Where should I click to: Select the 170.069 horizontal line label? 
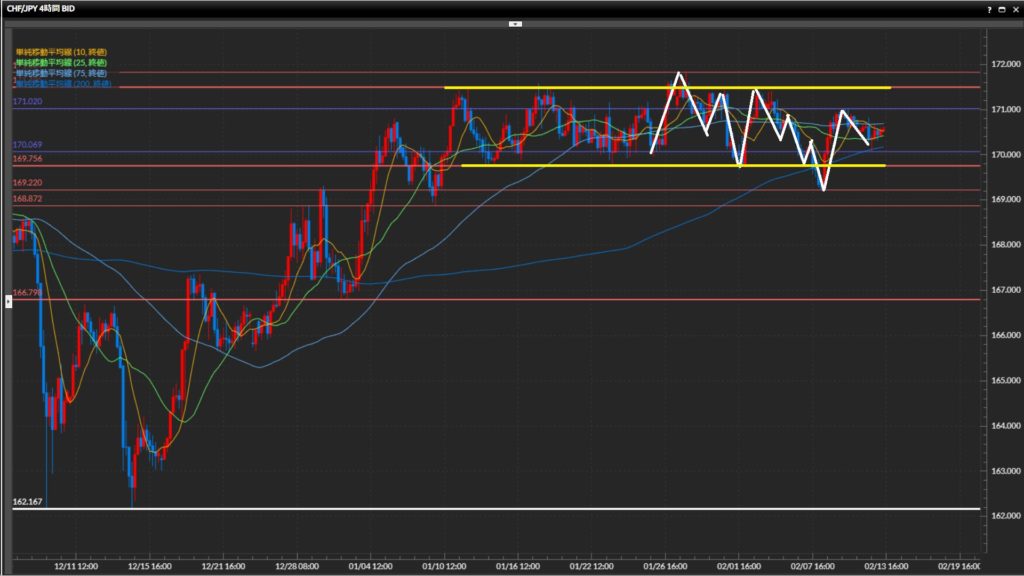28,145
